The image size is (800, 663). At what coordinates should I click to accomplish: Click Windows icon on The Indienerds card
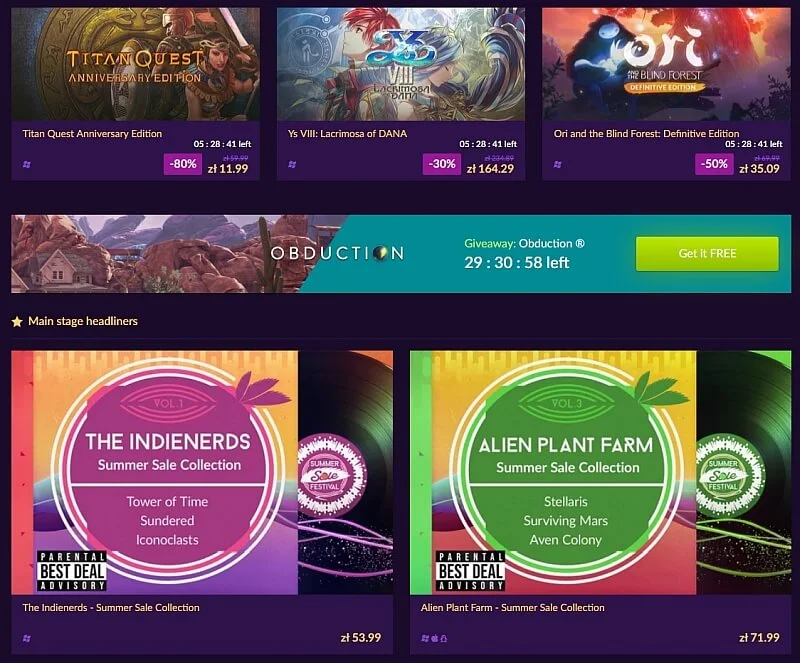point(27,638)
